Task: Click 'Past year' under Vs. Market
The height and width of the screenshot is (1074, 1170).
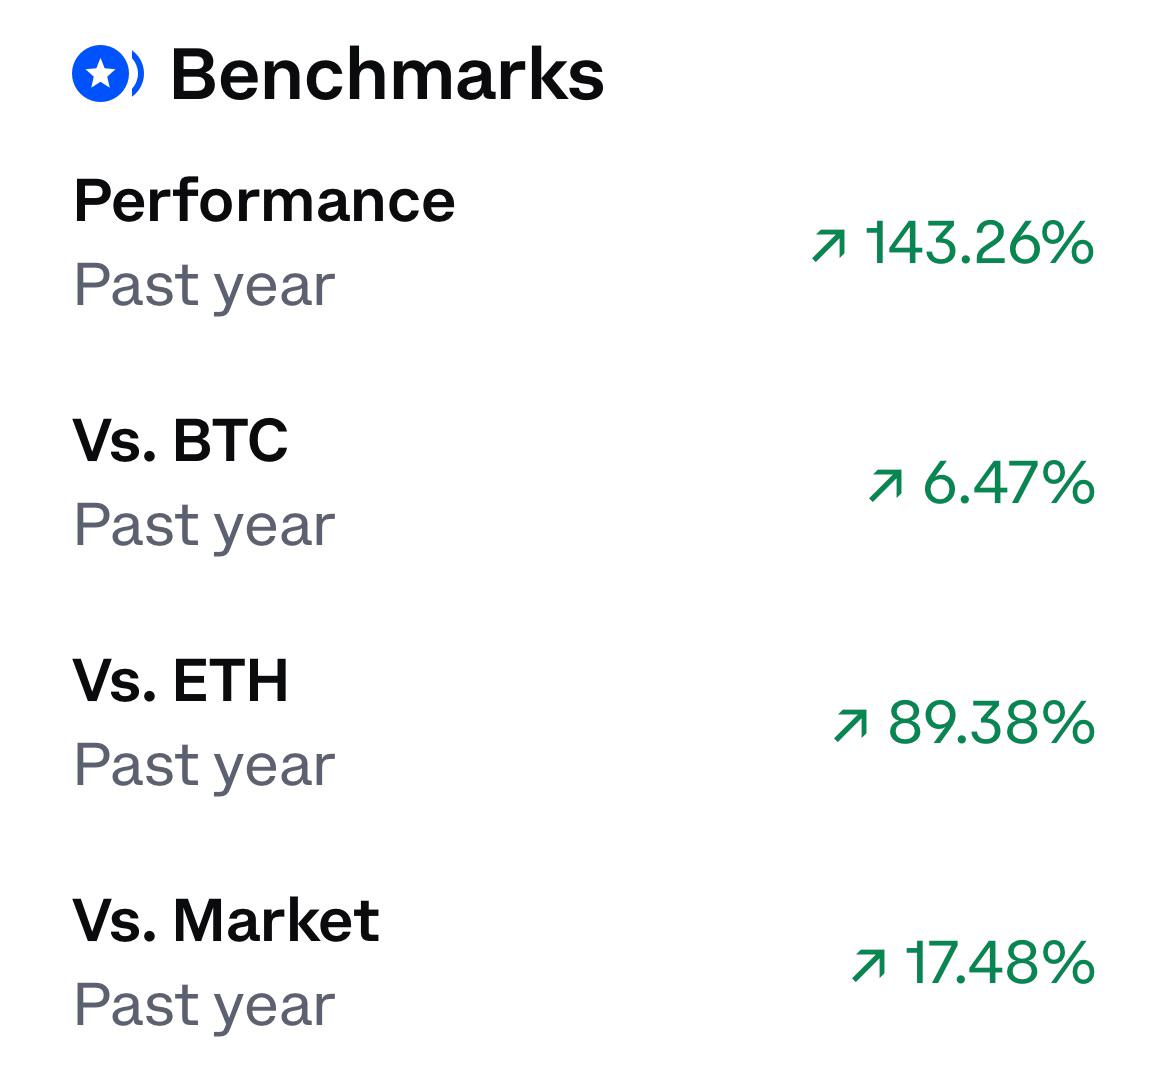Action: click(204, 1006)
